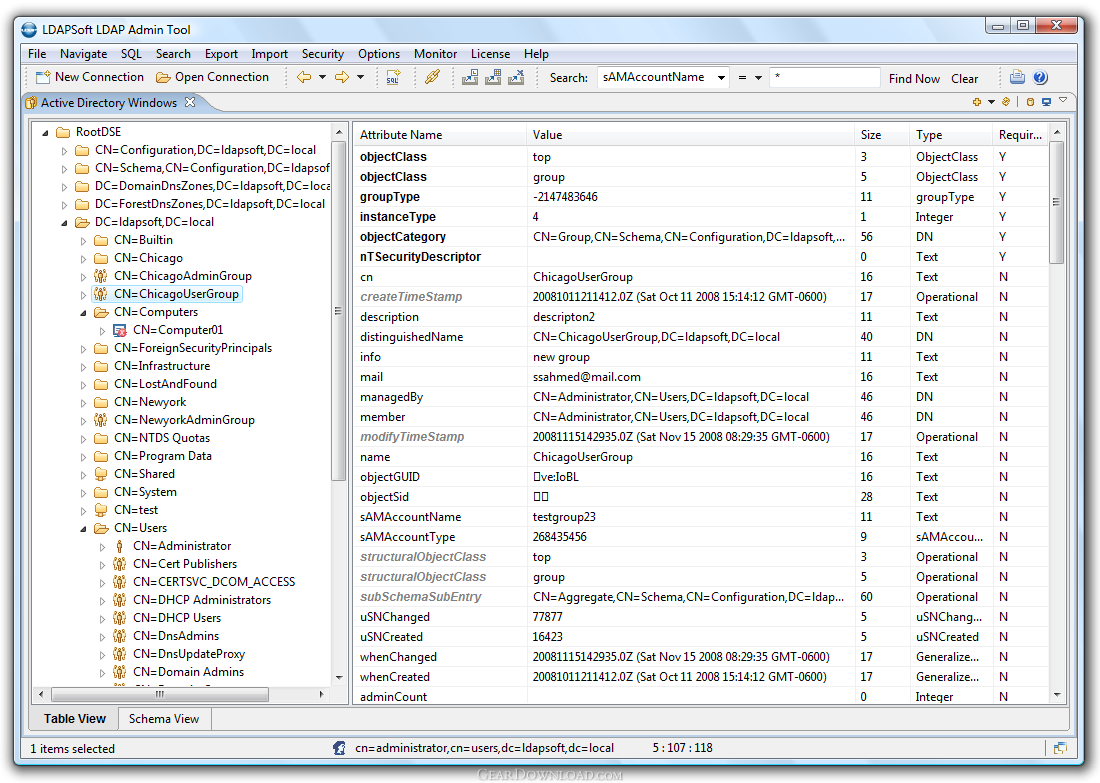The height and width of the screenshot is (783, 1100).
Task: Click the CN=Computer01 computer icon
Action: (x=120, y=330)
